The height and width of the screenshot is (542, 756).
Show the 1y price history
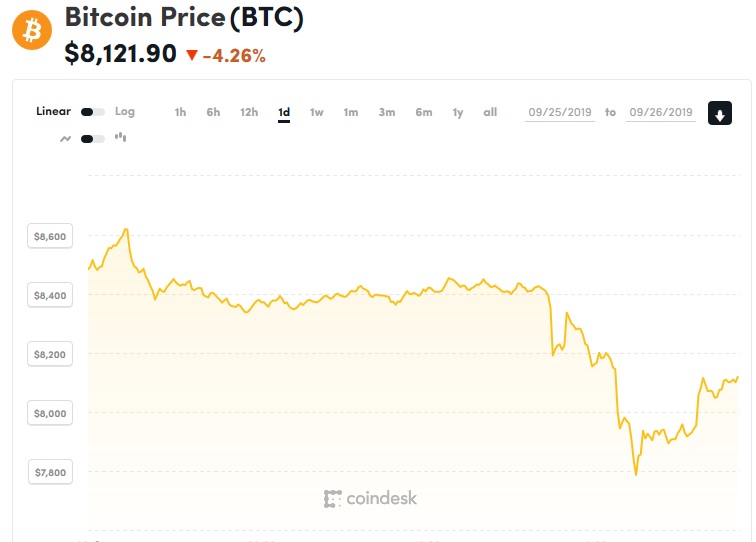pos(458,112)
